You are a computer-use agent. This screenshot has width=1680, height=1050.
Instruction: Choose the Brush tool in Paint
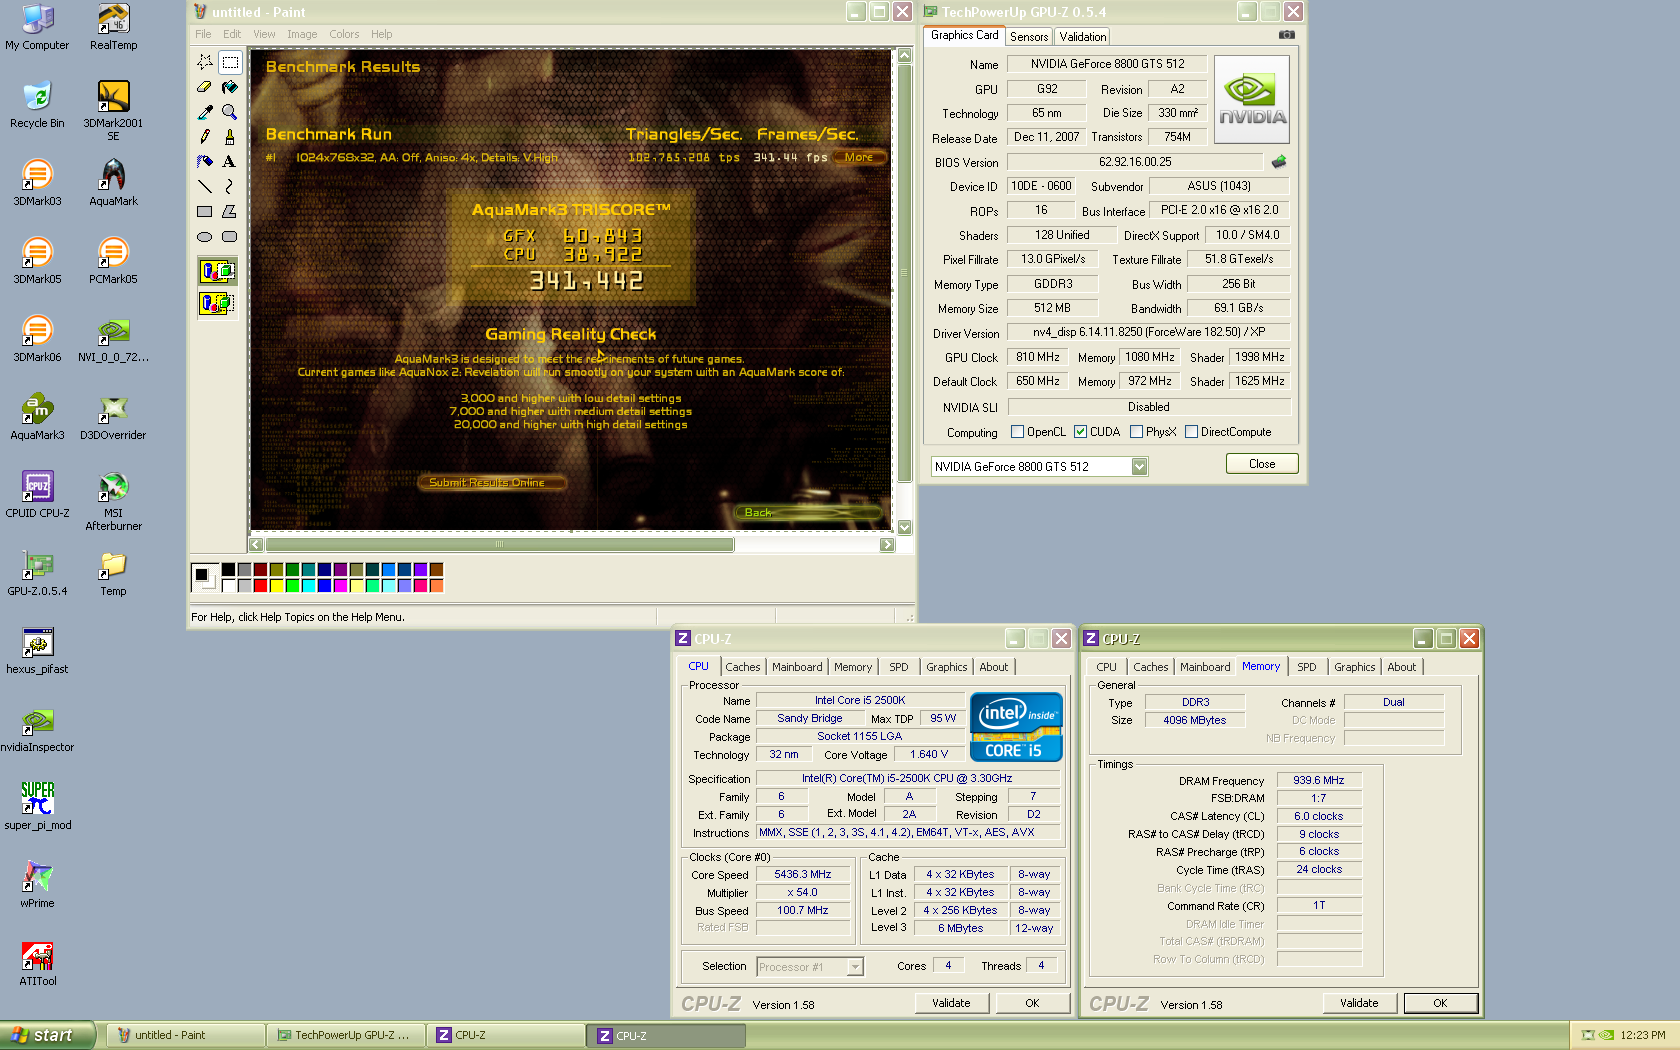[230, 136]
